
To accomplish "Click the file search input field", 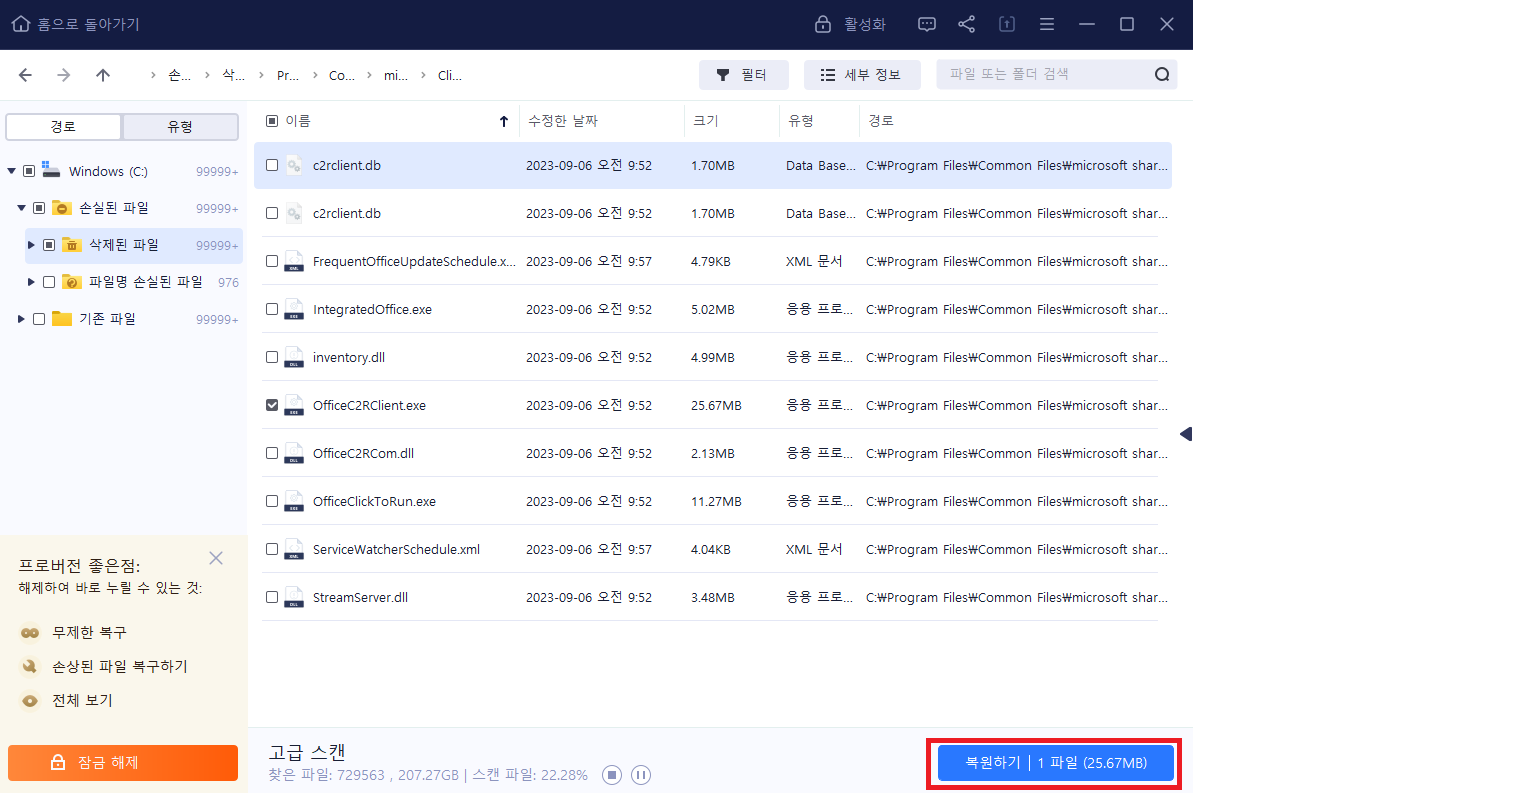I will pyautogui.click(x=1040, y=74).
